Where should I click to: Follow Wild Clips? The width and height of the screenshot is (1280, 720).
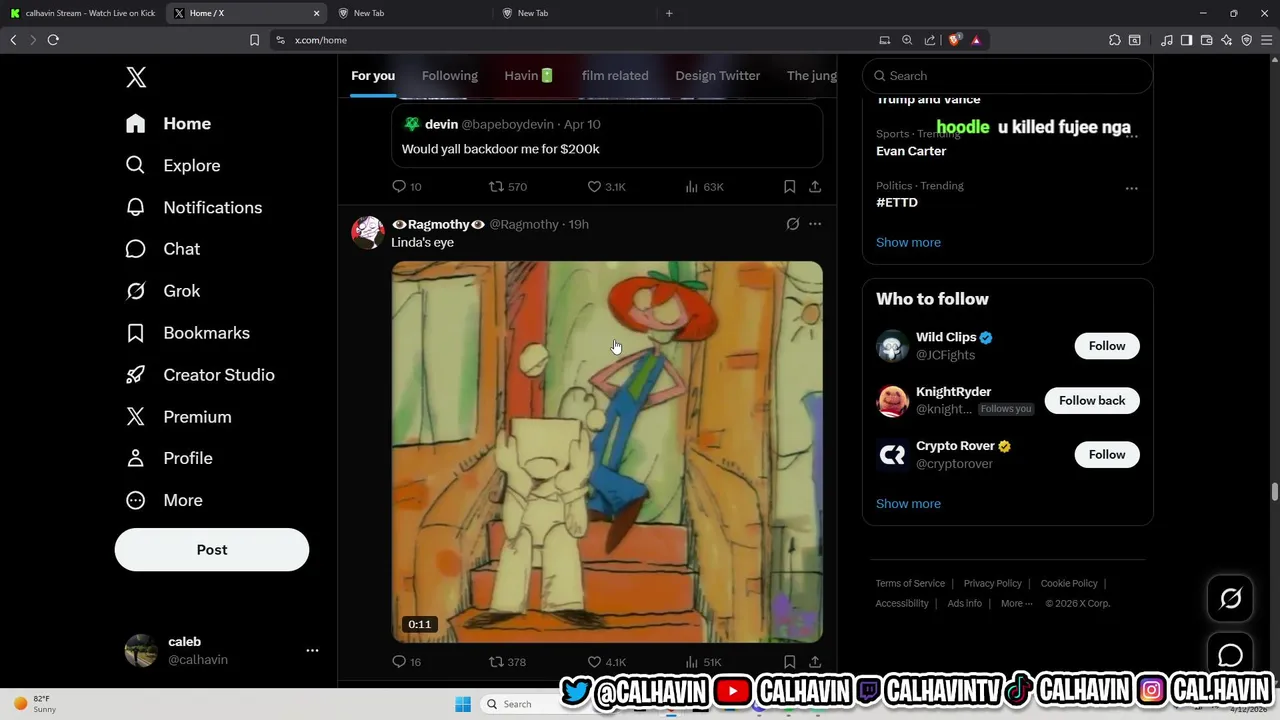click(x=1107, y=346)
